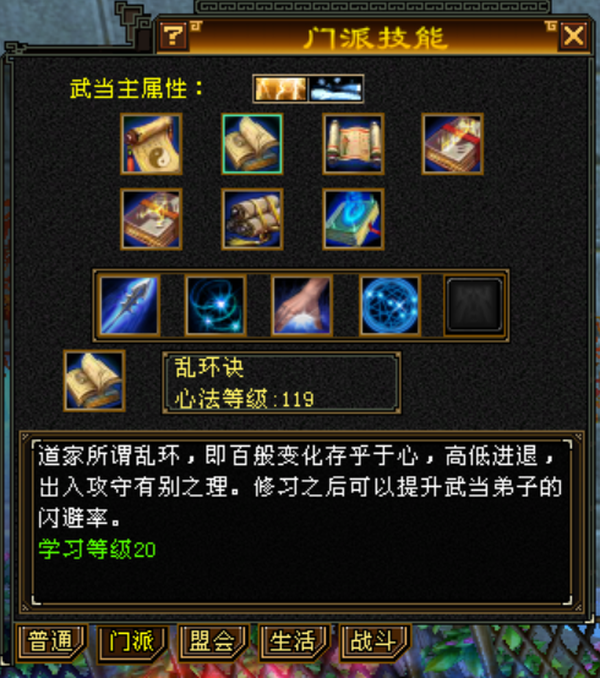The height and width of the screenshot is (678, 600).
Task: Activate the flying sword skill icon
Action: (129, 305)
